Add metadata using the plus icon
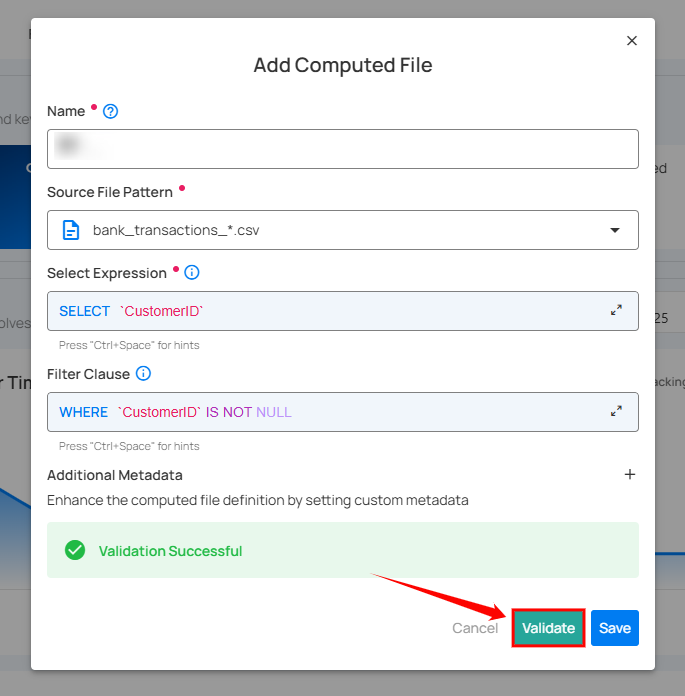Image resolution: width=685 pixels, height=696 pixels. pos(630,475)
